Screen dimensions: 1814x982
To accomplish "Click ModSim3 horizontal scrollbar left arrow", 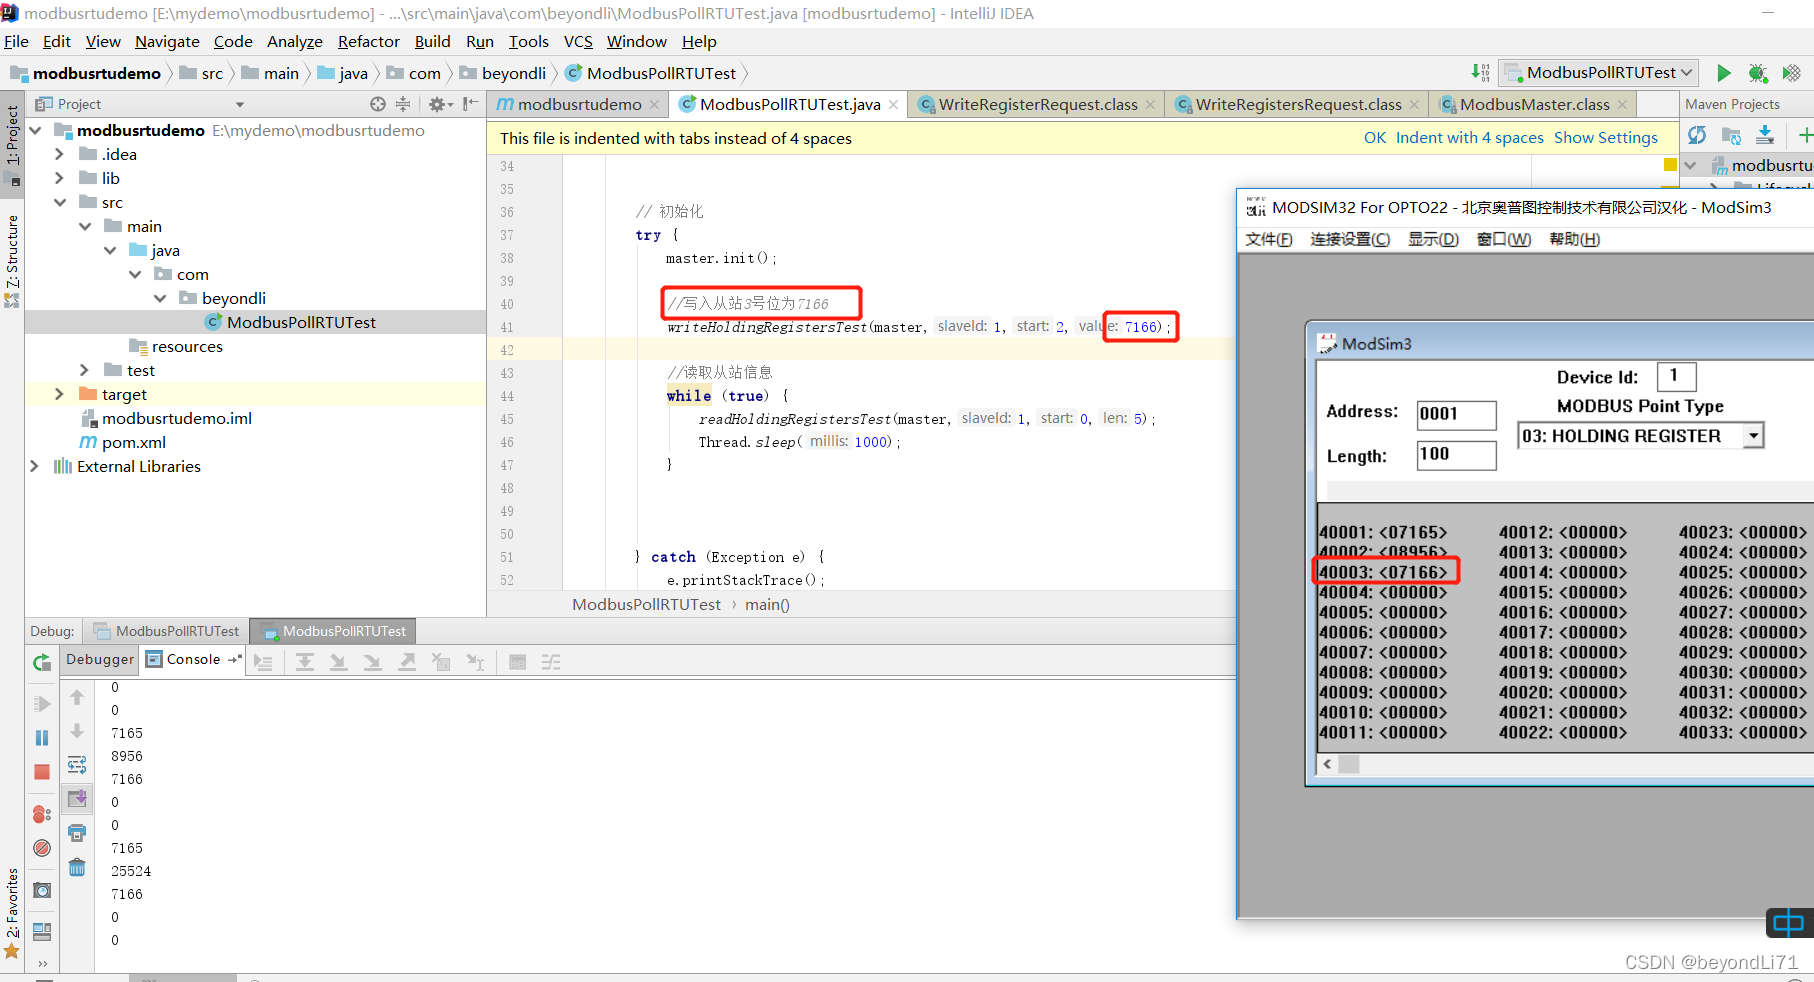I will [1328, 764].
